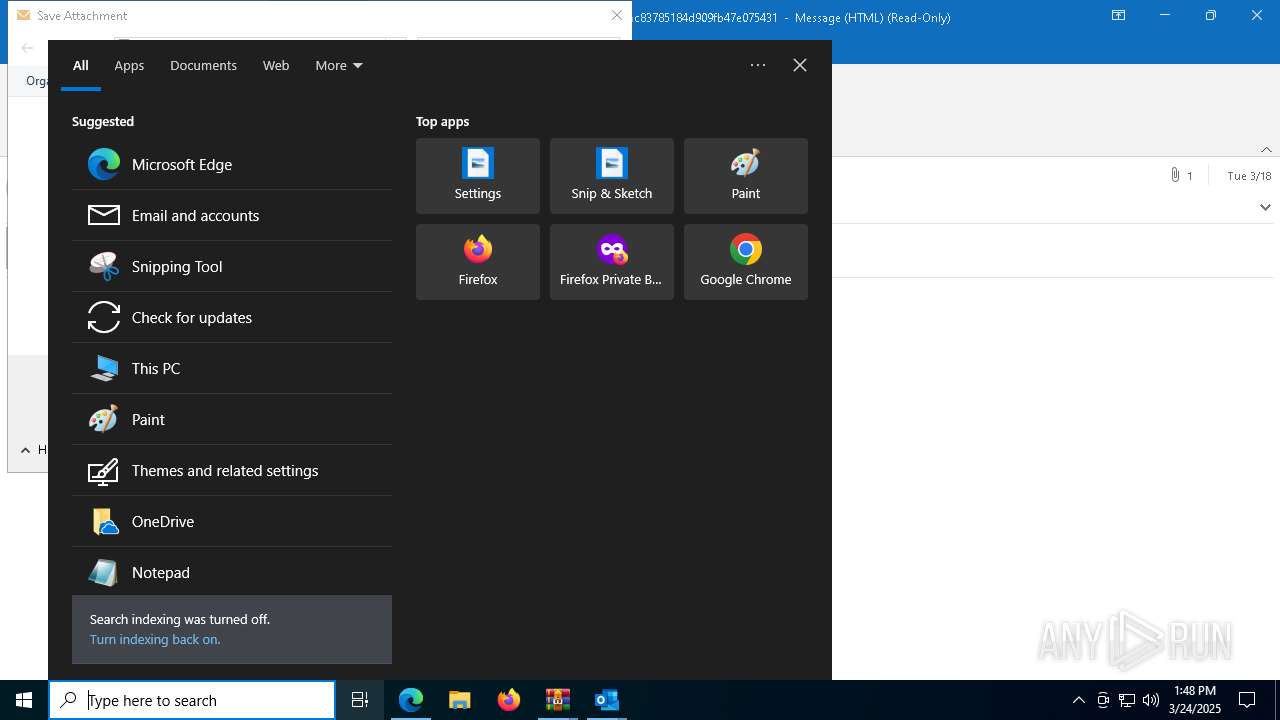Switch to Outlook on the taskbar

607,700
